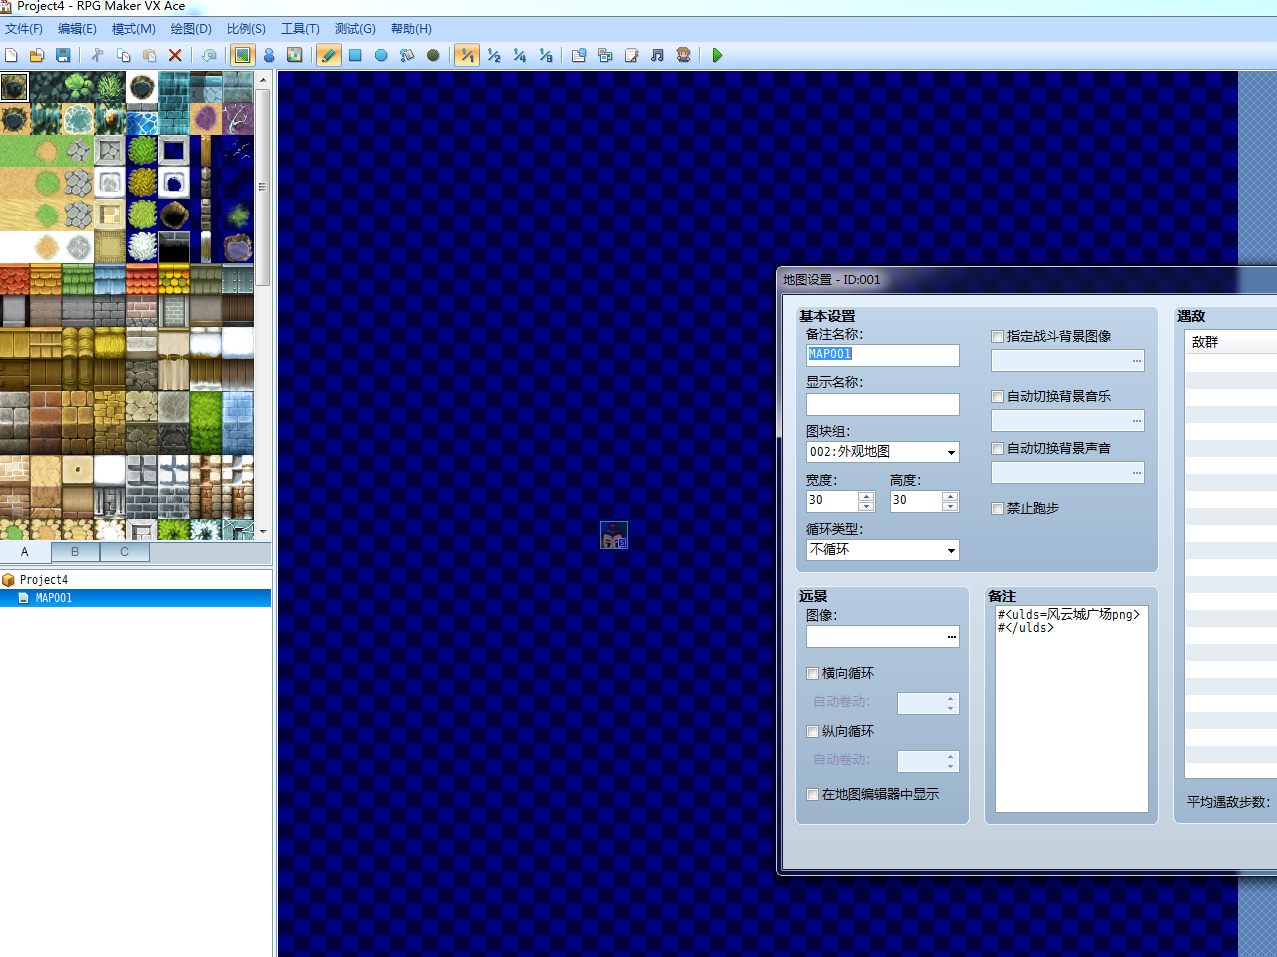
Task: Increase the 宽度 width value
Action: pyautogui.click(x=867, y=496)
